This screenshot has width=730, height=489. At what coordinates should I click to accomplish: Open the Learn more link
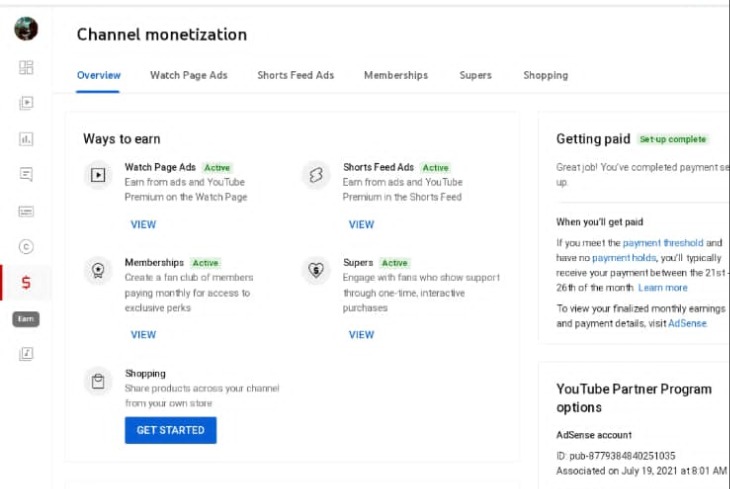click(x=662, y=288)
